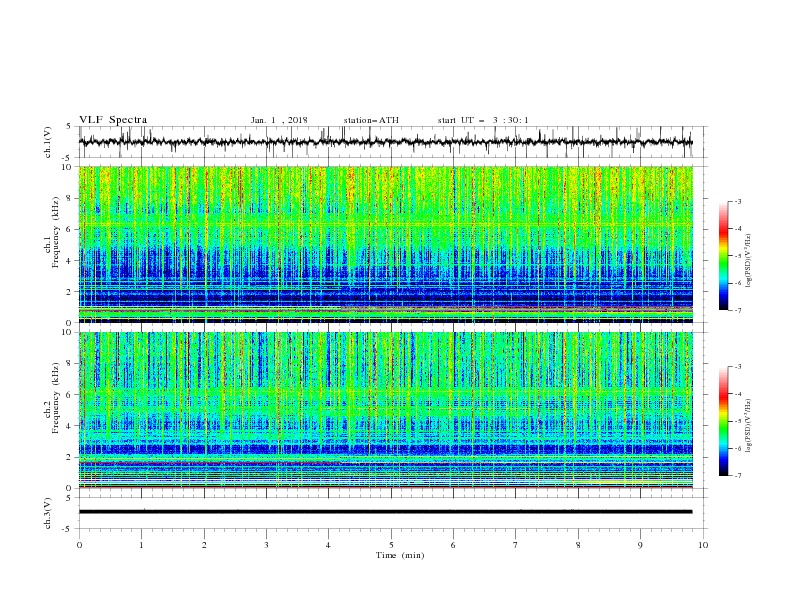The height and width of the screenshot is (612, 792).
Task: Click time-axis tick label "7"
Action: pos(516,545)
